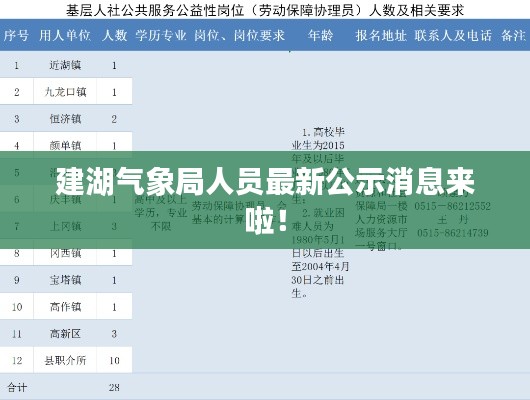530x400 pixels.
Task: Click headcount 3 in 高新区 row
Action: tap(114, 334)
